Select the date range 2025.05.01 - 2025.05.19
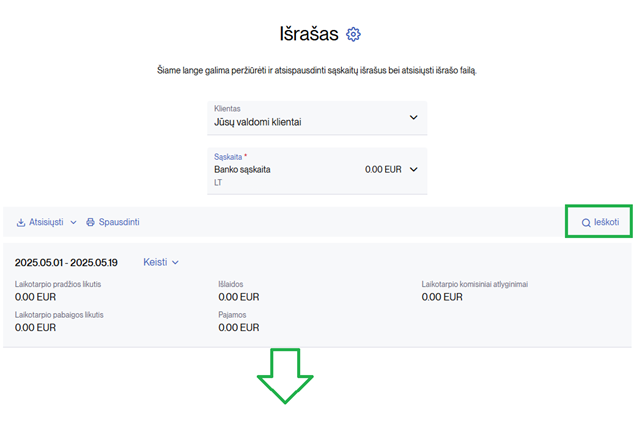The height and width of the screenshot is (424, 642). click(x=66, y=263)
